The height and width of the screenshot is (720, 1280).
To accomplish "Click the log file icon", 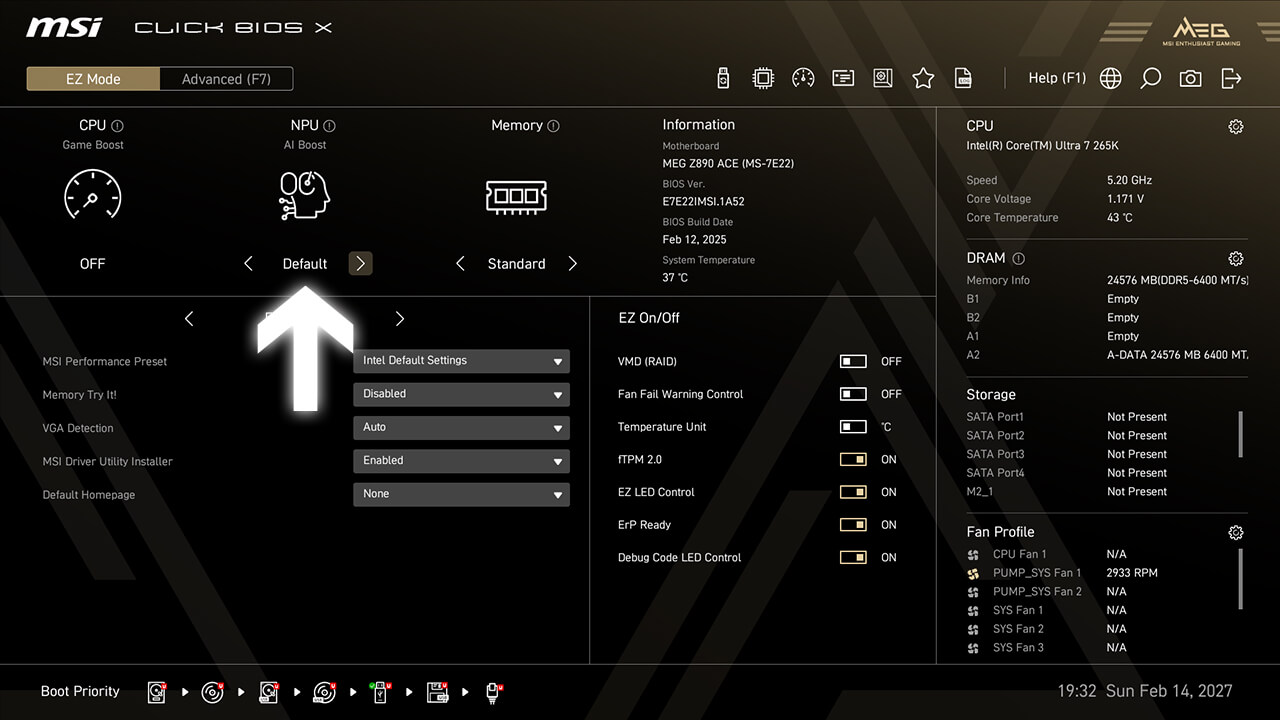I will tap(963, 78).
